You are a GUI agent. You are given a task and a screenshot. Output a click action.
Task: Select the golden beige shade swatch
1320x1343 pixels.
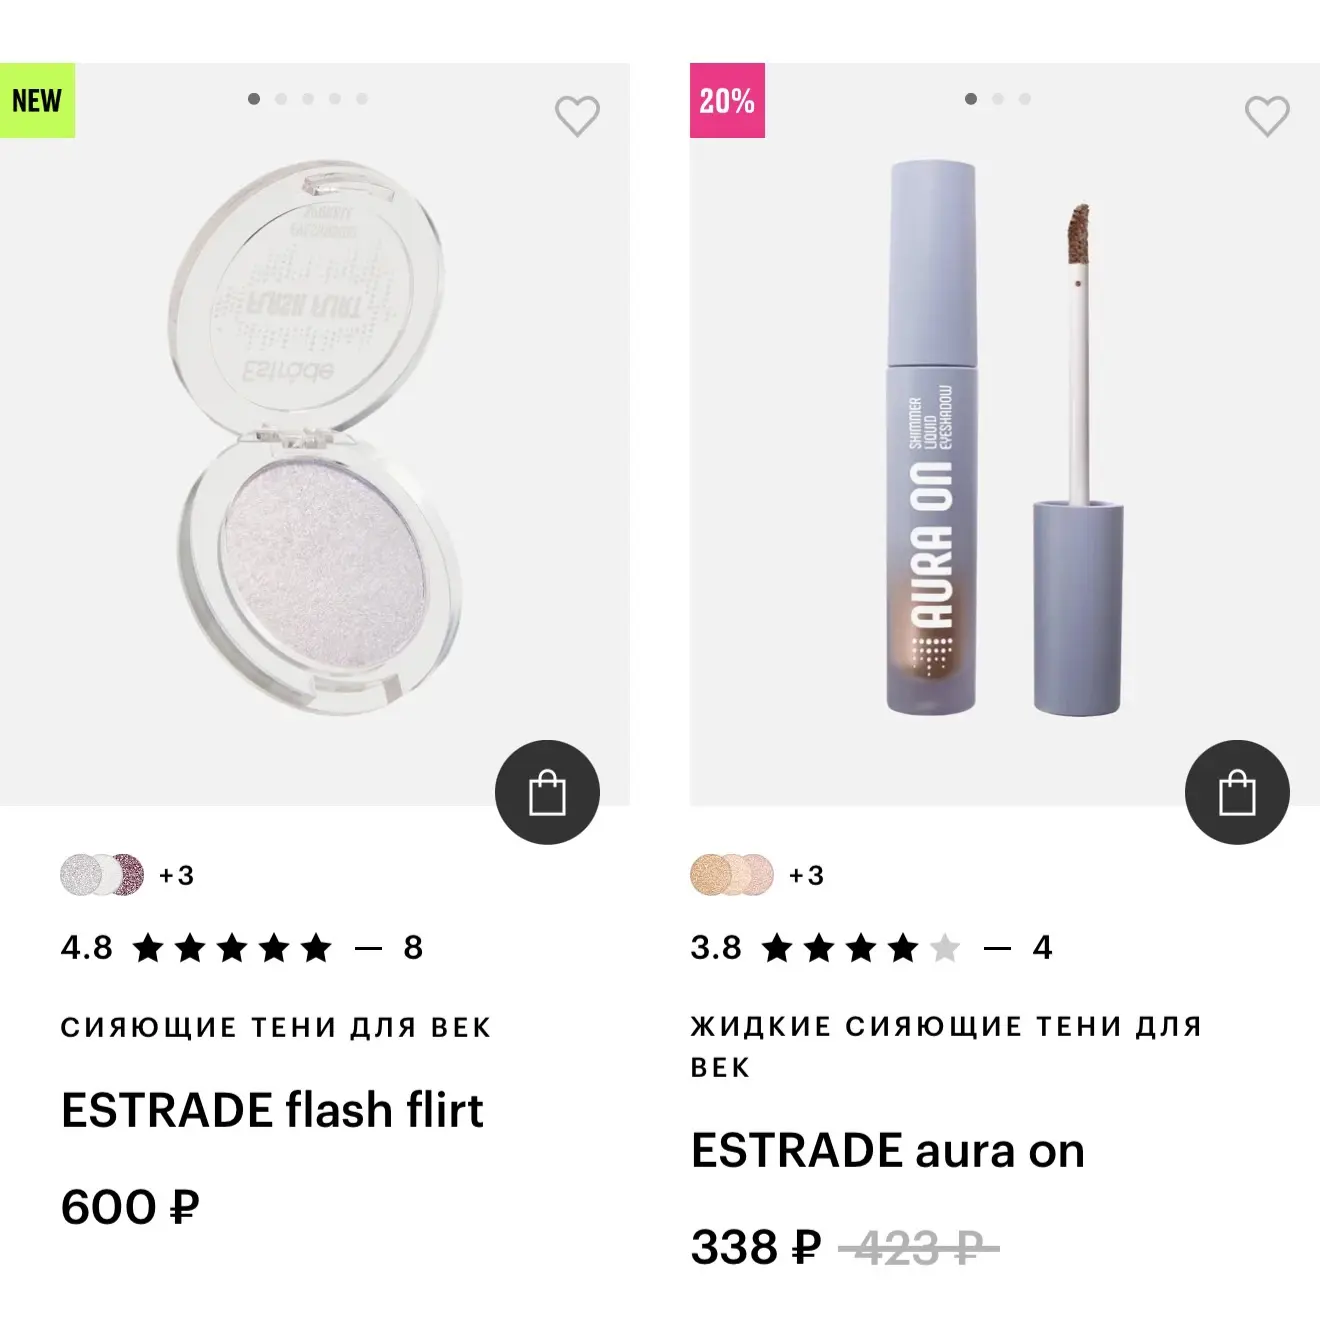pos(709,875)
